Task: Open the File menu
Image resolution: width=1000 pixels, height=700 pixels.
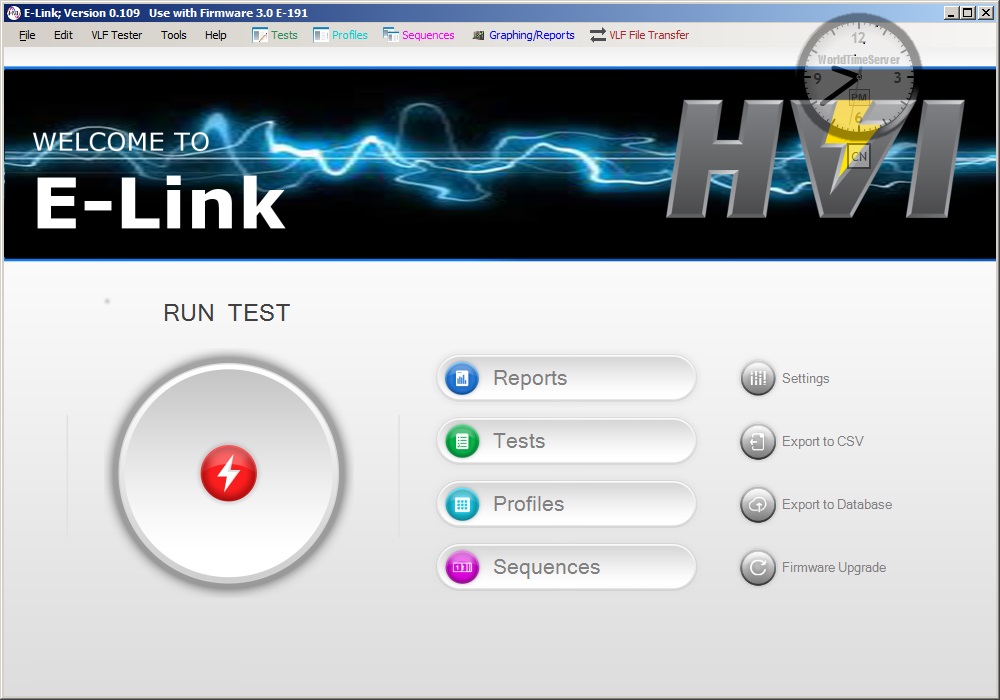Action: [x=27, y=35]
